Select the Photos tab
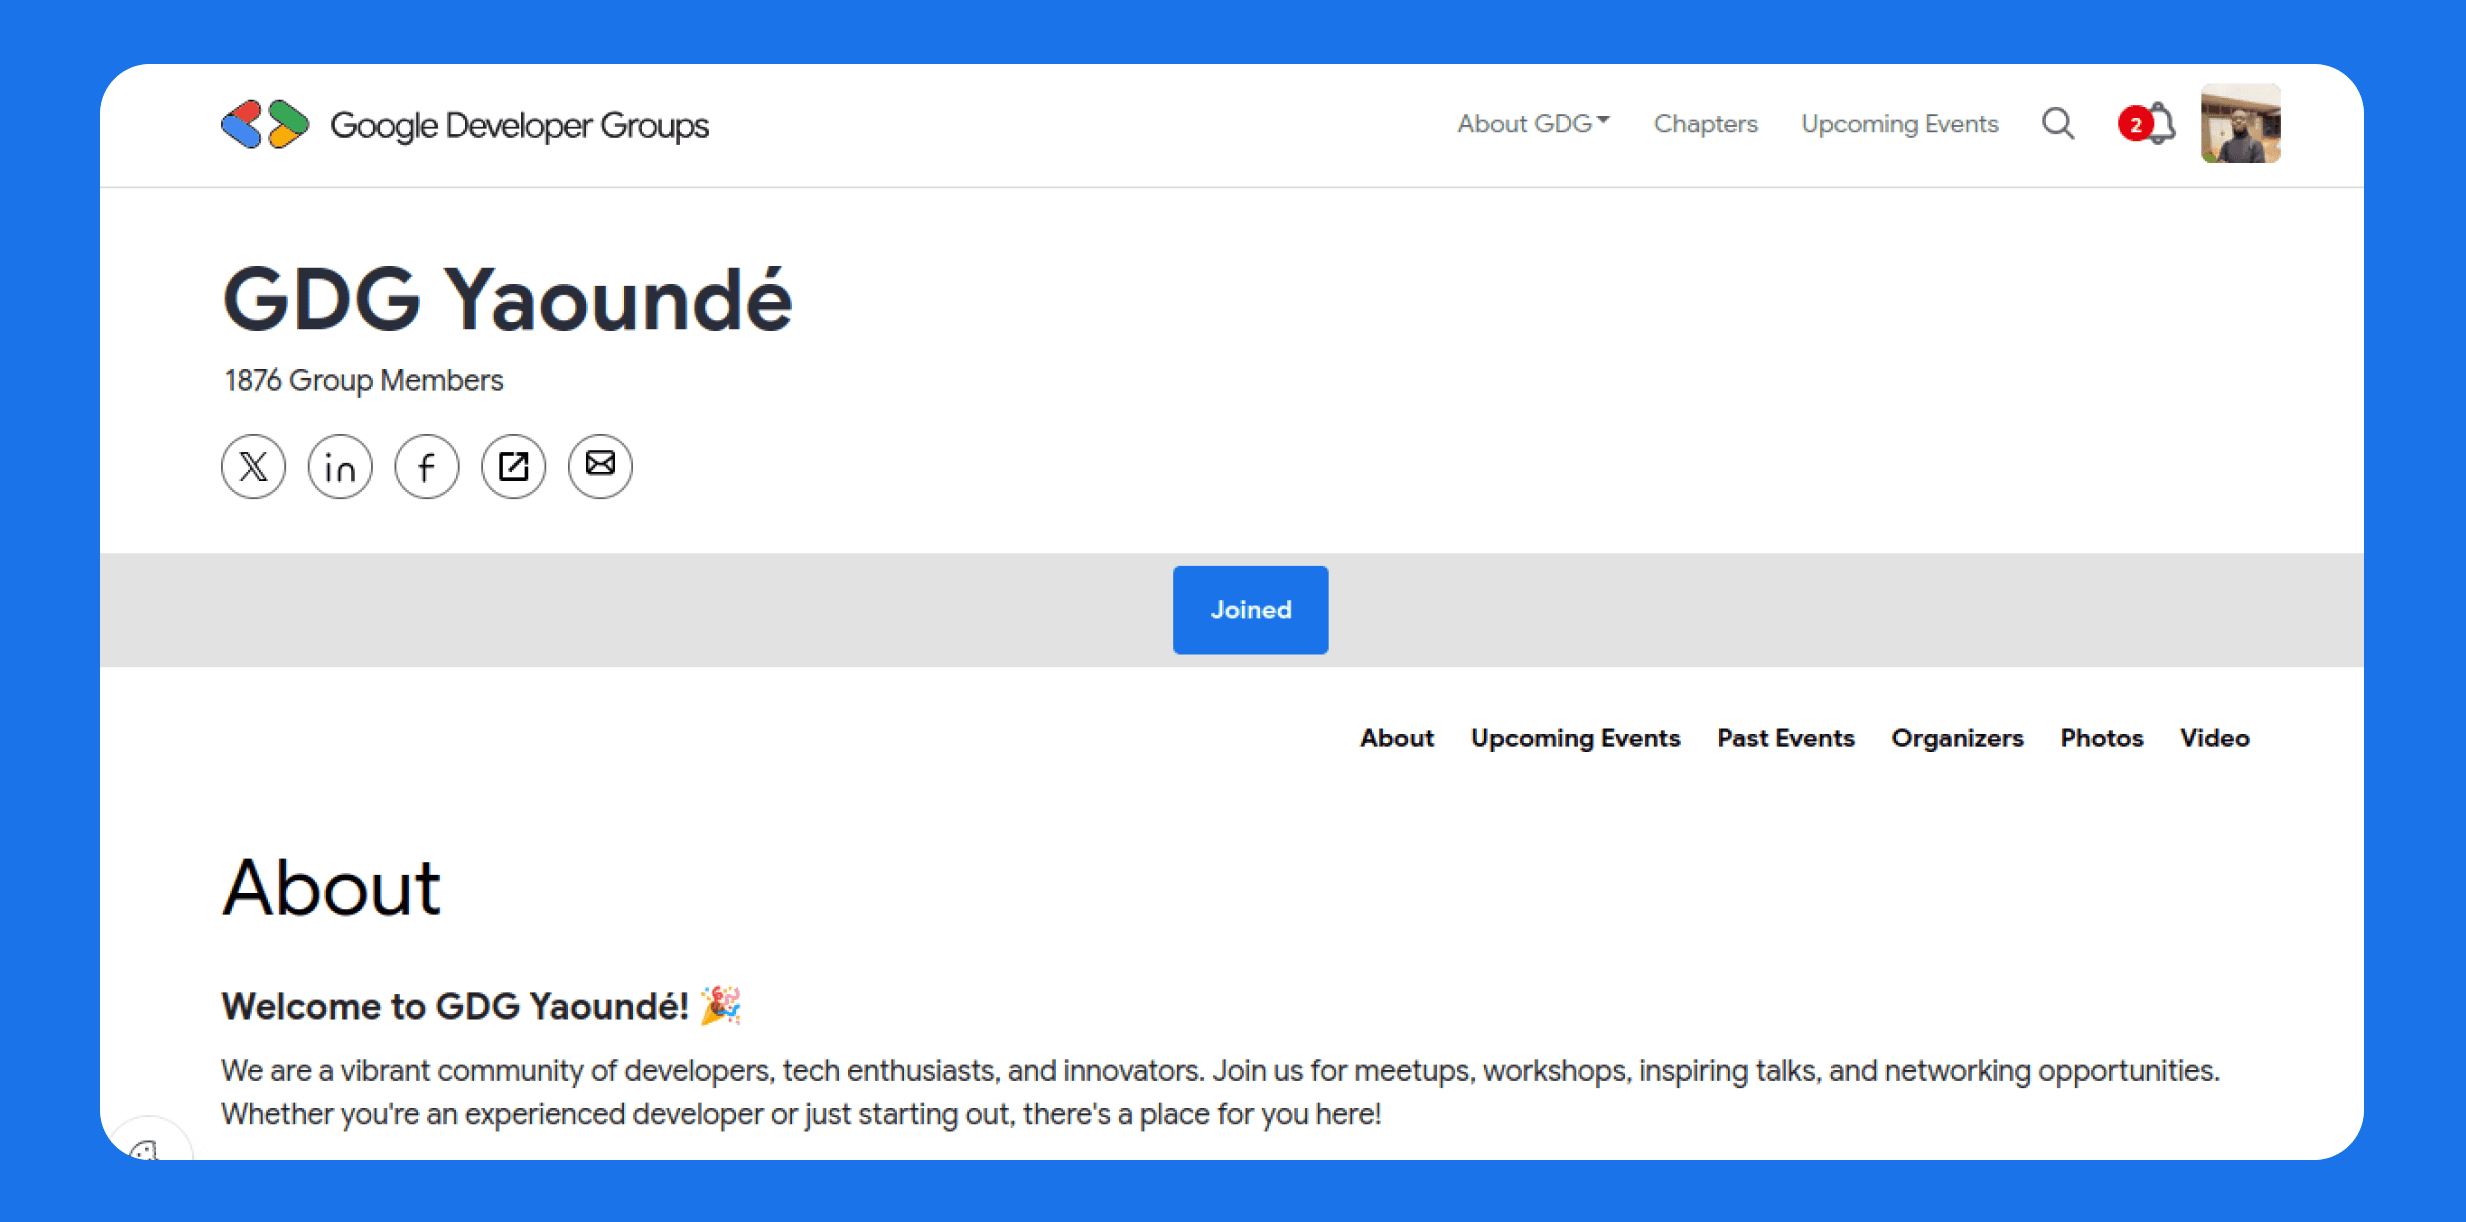The width and height of the screenshot is (2466, 1222). 2102,738
